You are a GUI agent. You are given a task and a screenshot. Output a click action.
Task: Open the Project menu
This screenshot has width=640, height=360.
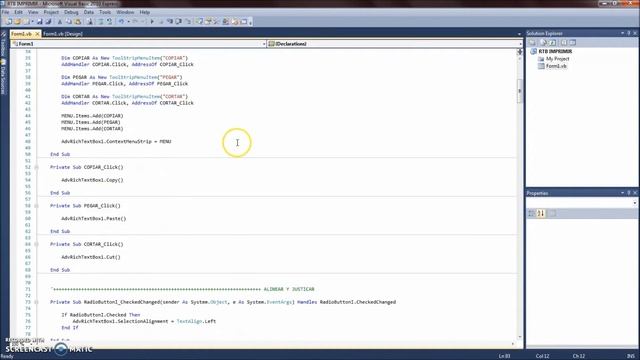pos(51,12)
